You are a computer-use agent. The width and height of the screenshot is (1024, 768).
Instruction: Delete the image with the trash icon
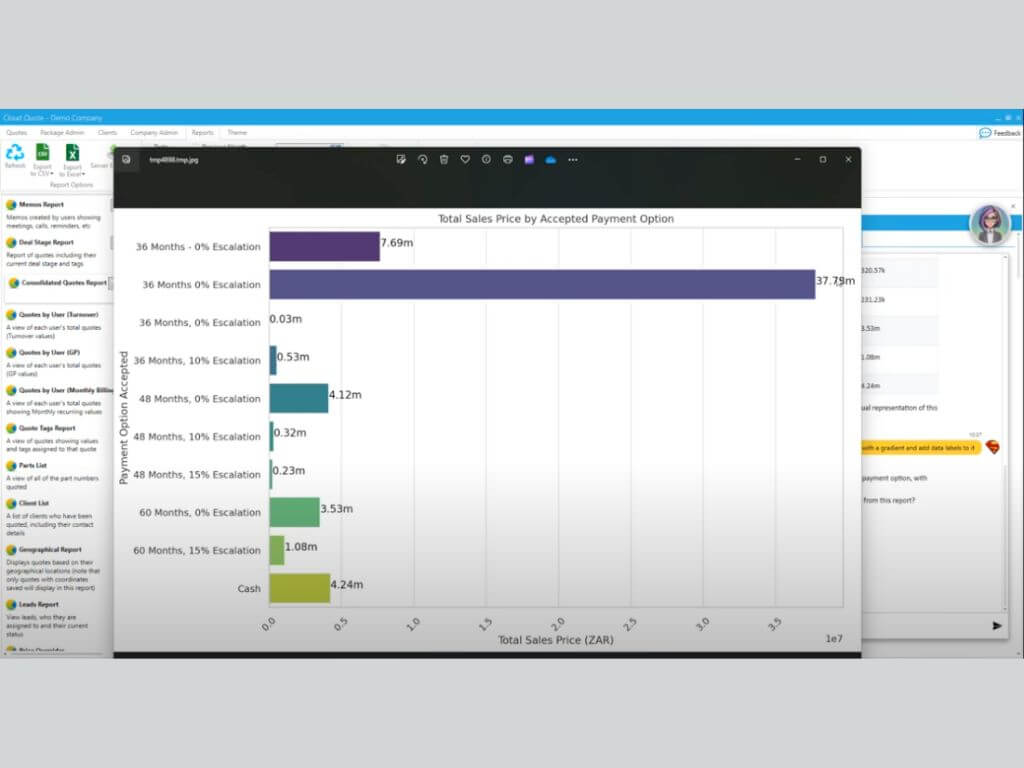coord(444,159)
